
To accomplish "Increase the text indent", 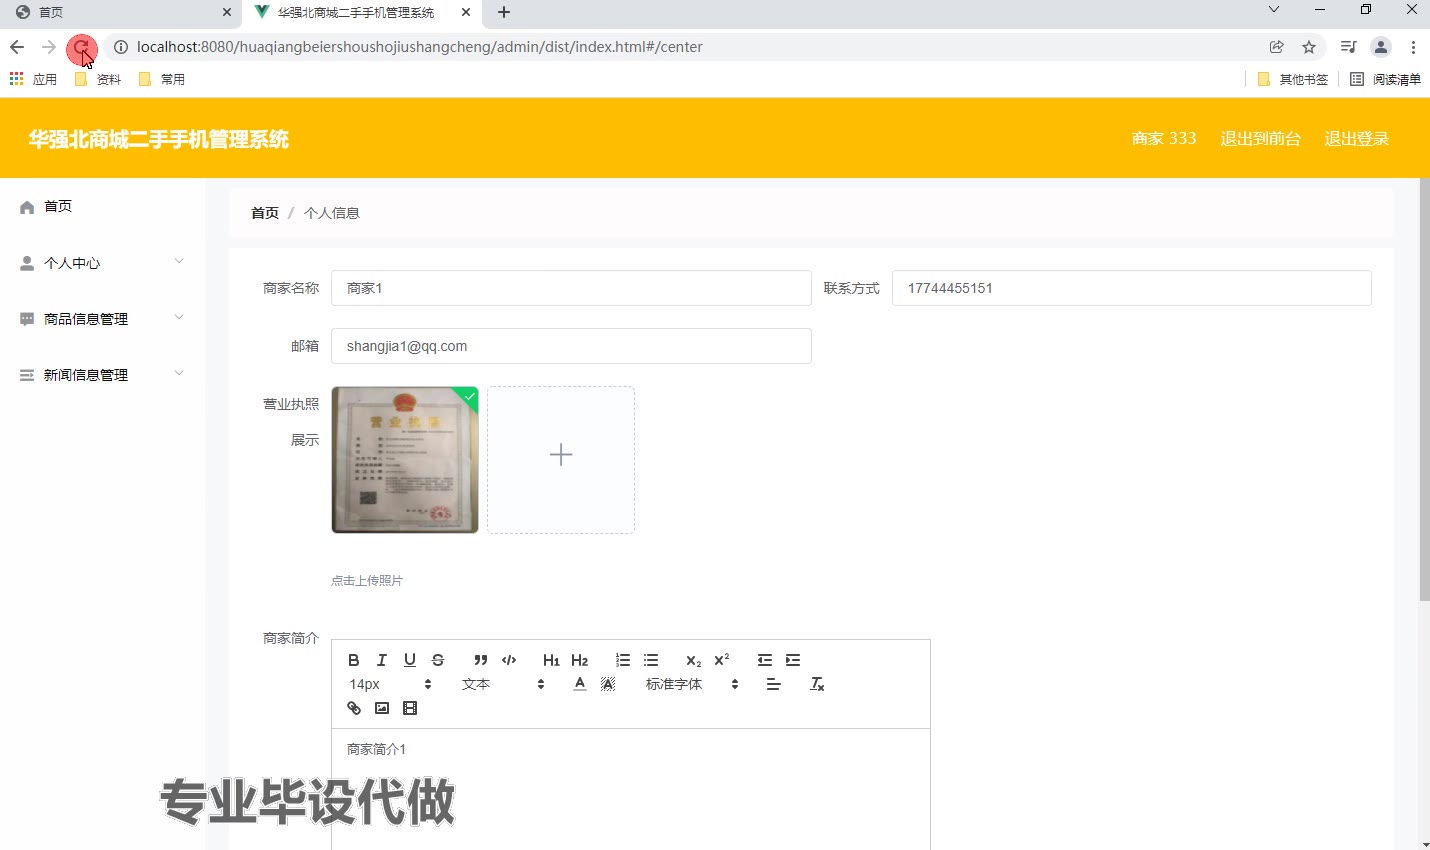I will (793, 660).
